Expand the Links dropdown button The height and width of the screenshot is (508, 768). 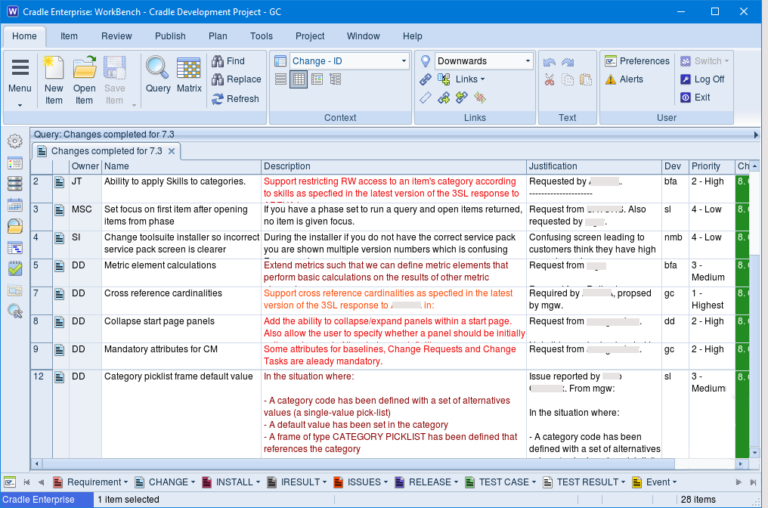point(470,79)
